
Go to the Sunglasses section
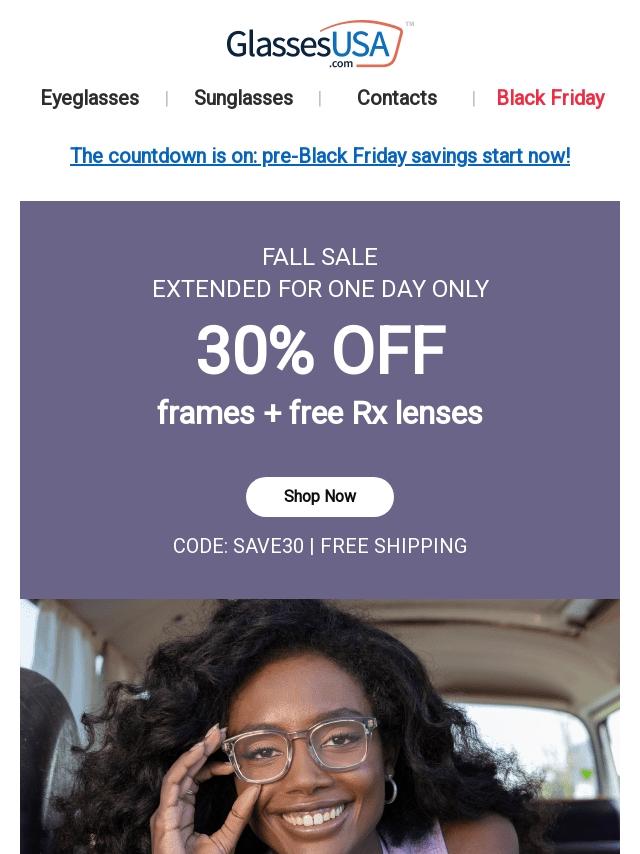(x=243, y=98)
